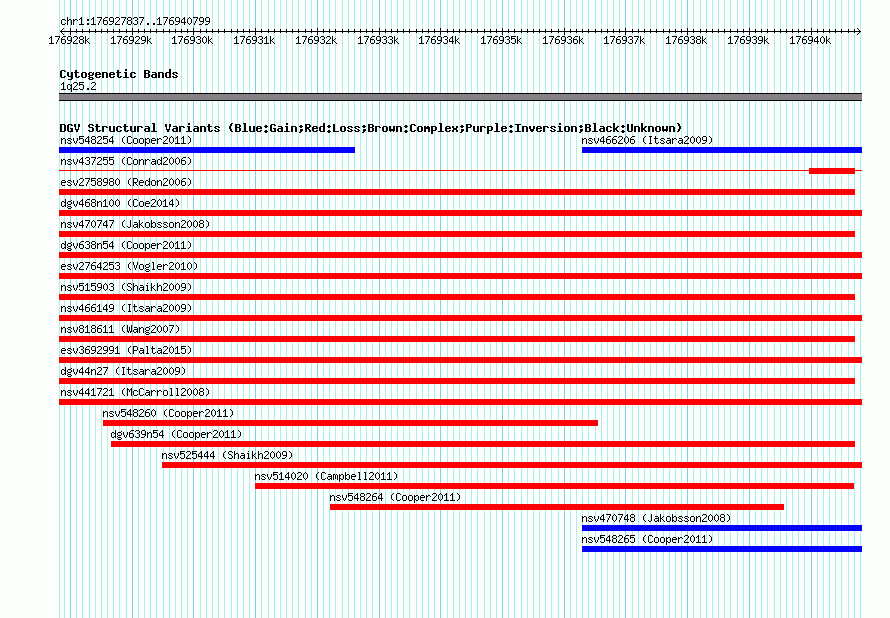Click nsv466149 (Itsara2009) label

point(126,308)
